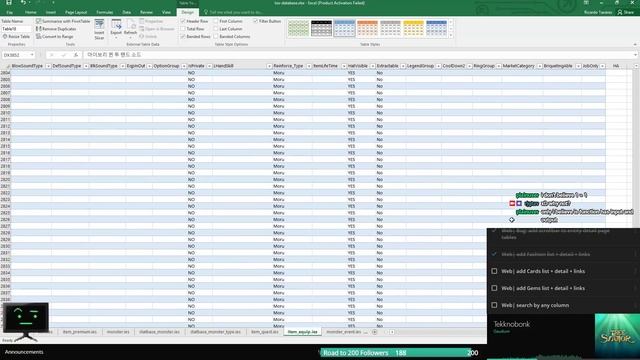Image resolution: width=640 pixels, height=360 pixels.
Task: Toggle the Banded Rows checkbox
Action: 183,36
